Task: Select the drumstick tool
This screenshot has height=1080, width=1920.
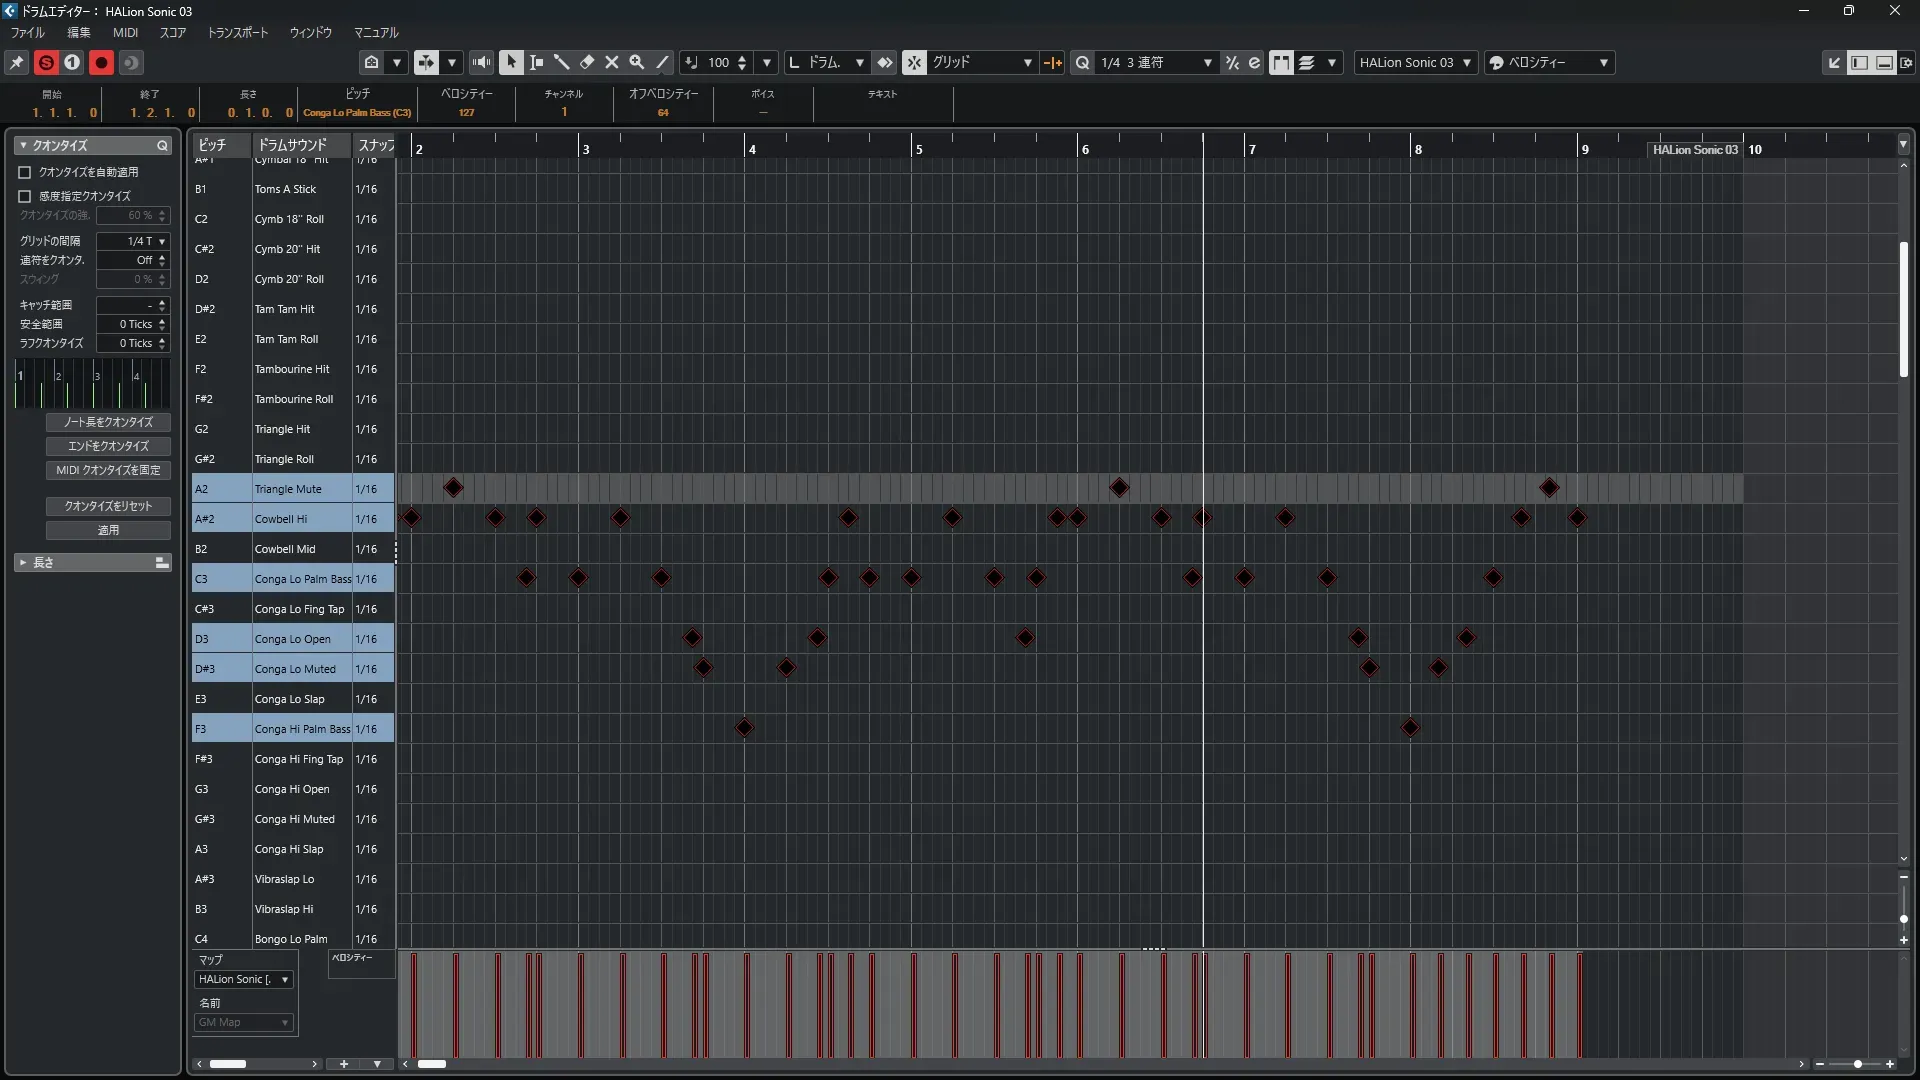Action: coord(561,62)
